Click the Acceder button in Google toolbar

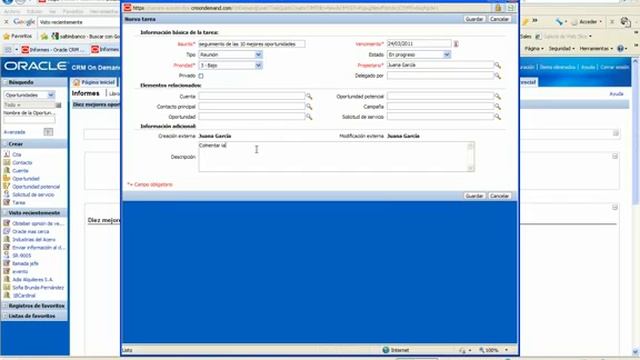click(587, 22)
